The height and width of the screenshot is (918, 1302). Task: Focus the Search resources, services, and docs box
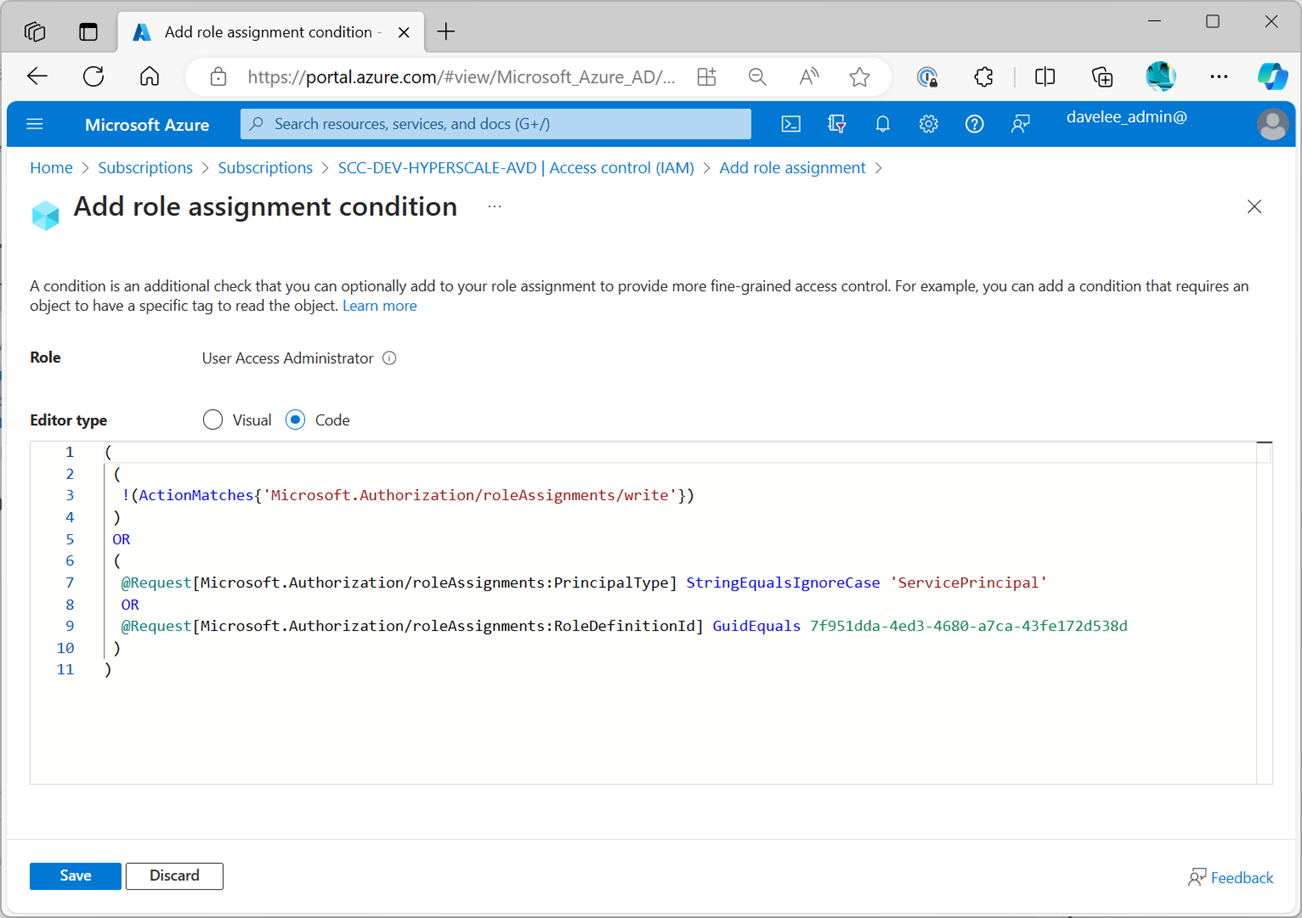(496, 124)
